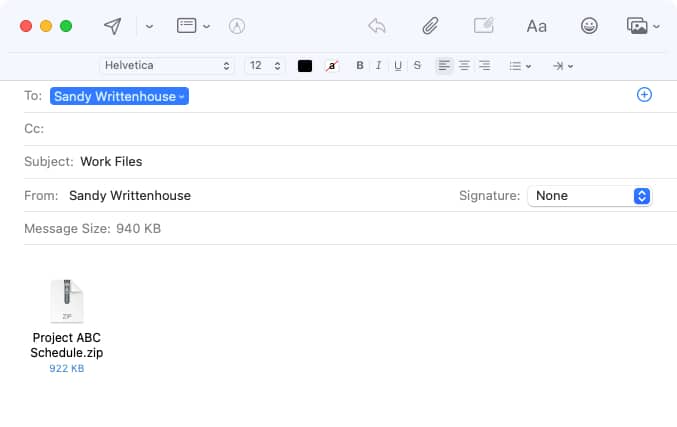Expand photo browser dropdown chevron
The image size is (677, 427).
pos(656,27)
